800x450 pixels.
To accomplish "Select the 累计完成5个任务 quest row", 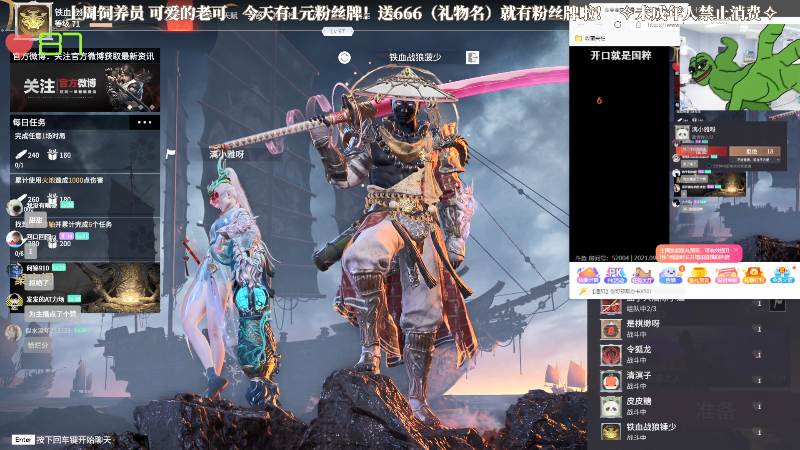I will tap(85, 238).
